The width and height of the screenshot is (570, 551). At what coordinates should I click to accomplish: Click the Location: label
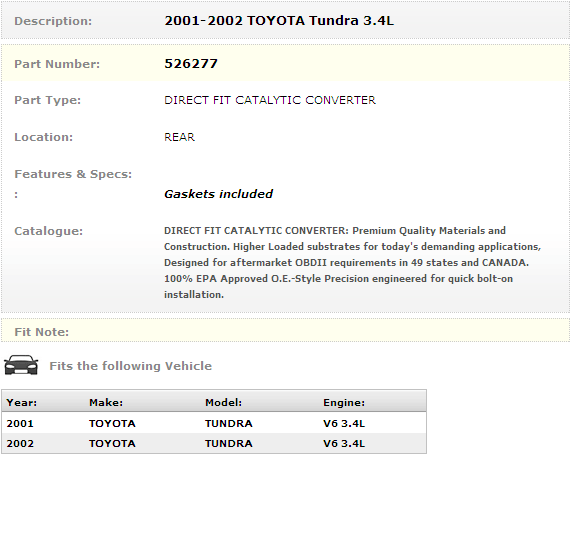(x=44, y=137)
